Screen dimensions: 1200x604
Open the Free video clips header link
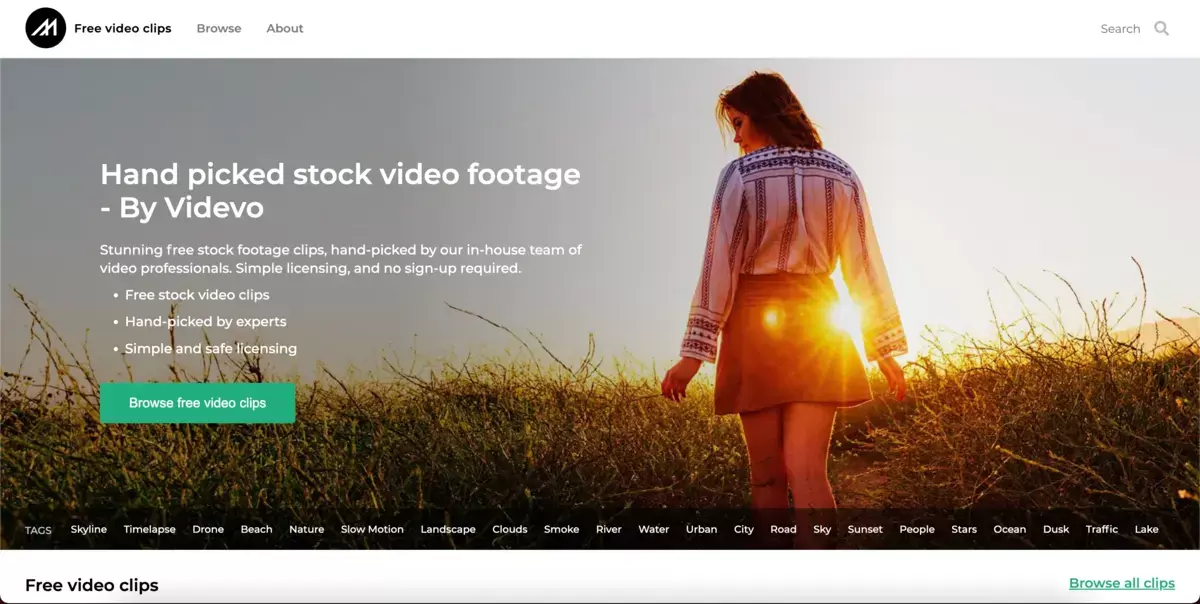[123, 28]
